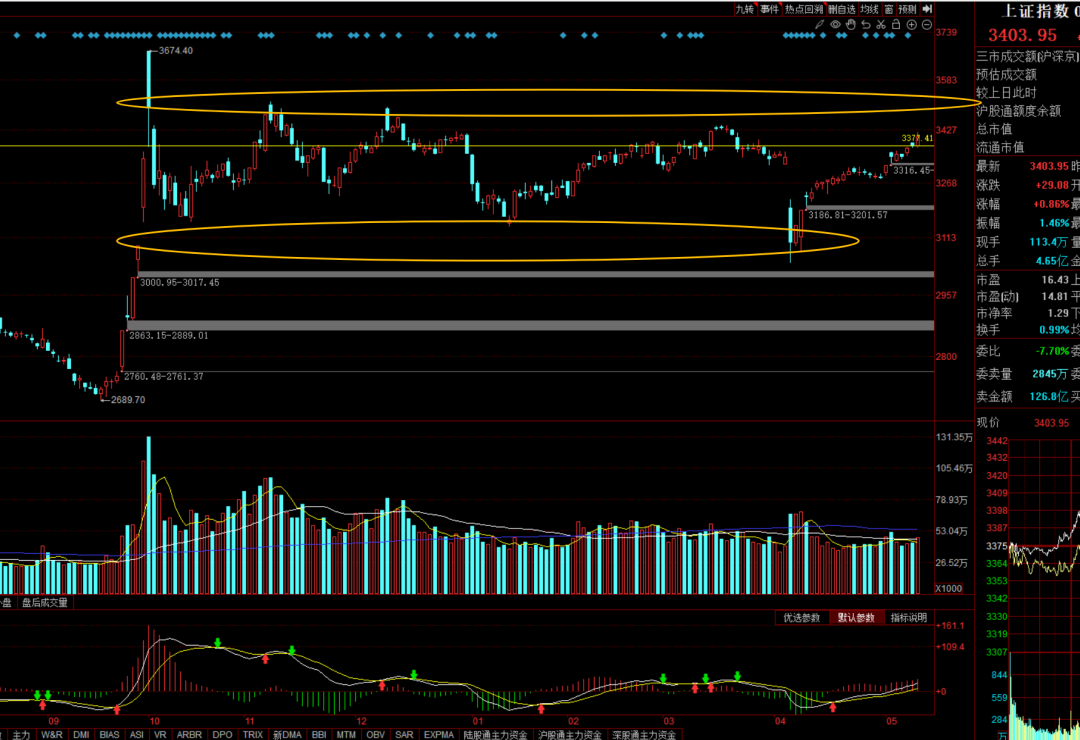Select the EXPMA indicator tab
1080x740 pixels.
coord(438,734)
